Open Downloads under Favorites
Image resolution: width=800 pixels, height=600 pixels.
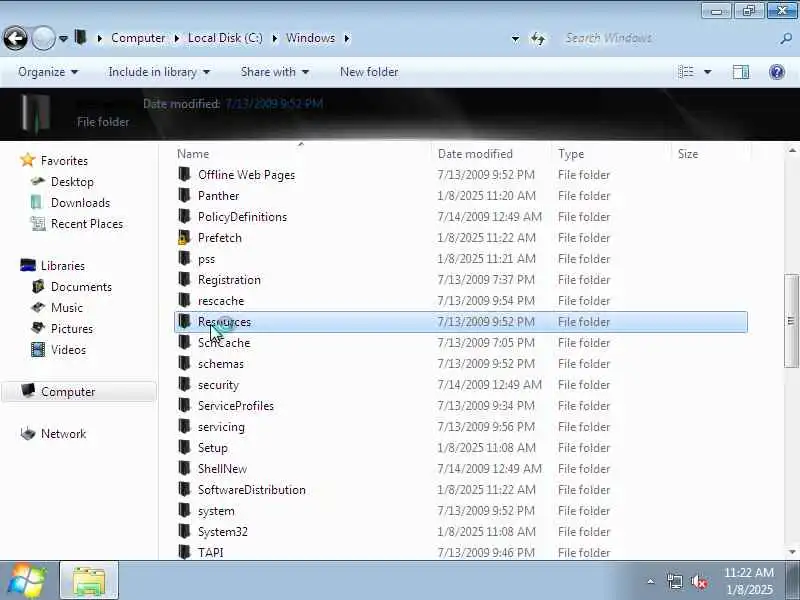[x=80, y=203]
